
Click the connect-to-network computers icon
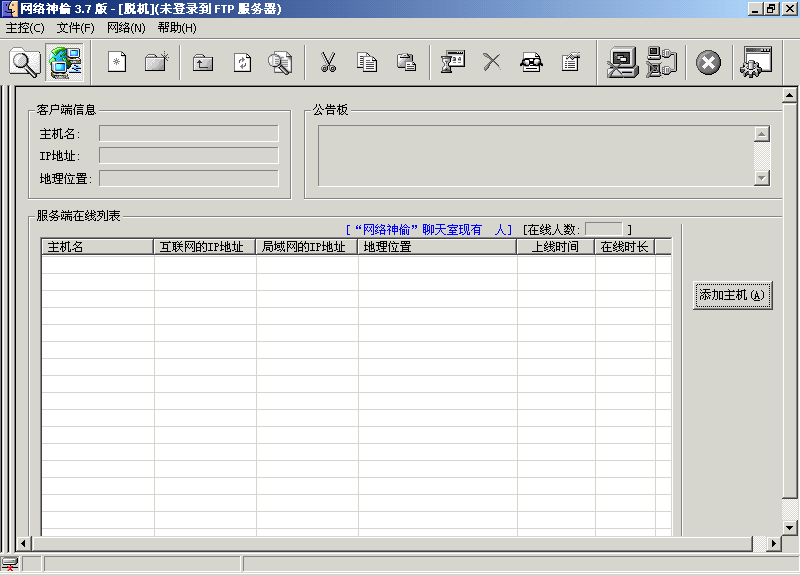(x=66, y=62)
